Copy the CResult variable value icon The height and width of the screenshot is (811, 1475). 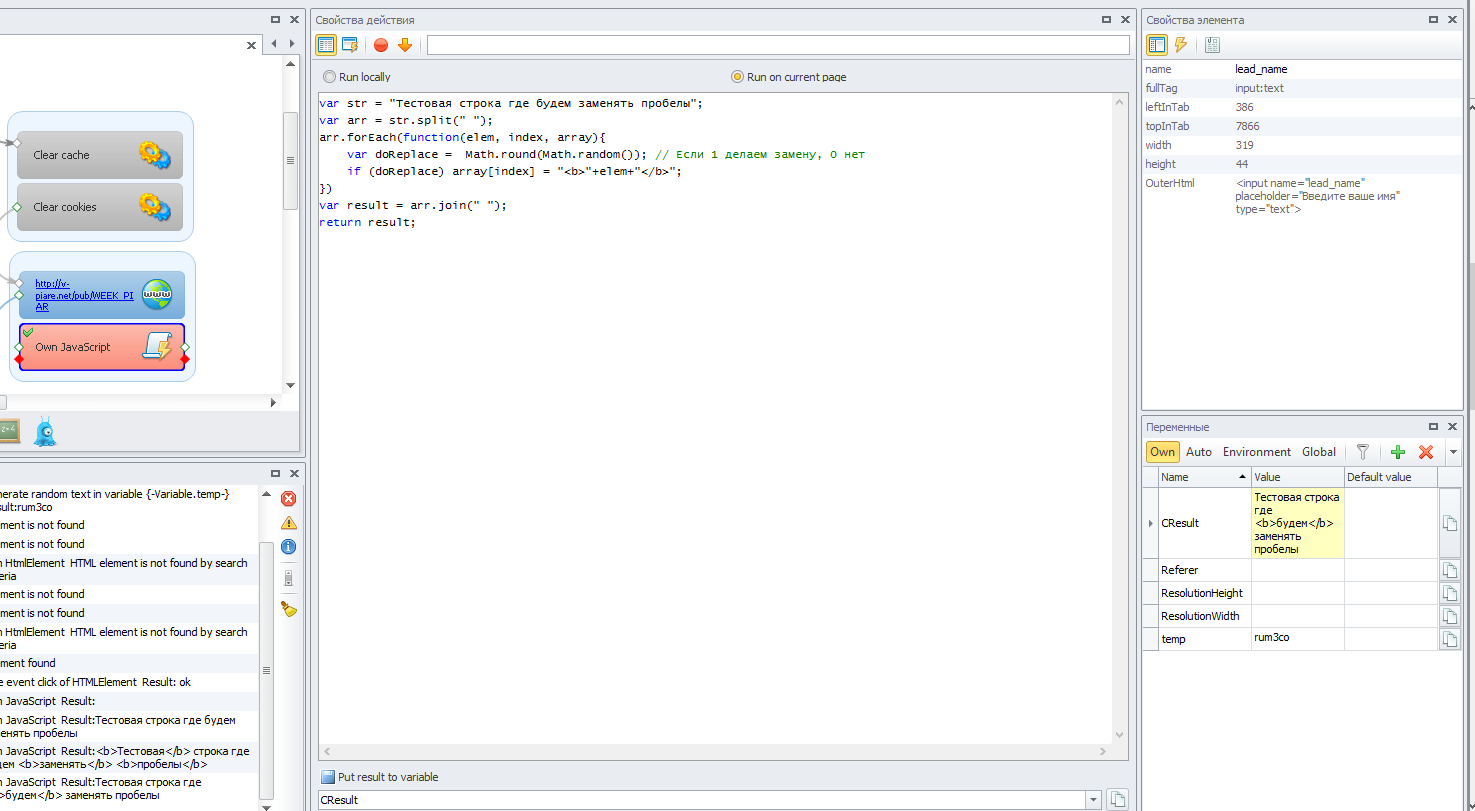point(1450,523)
